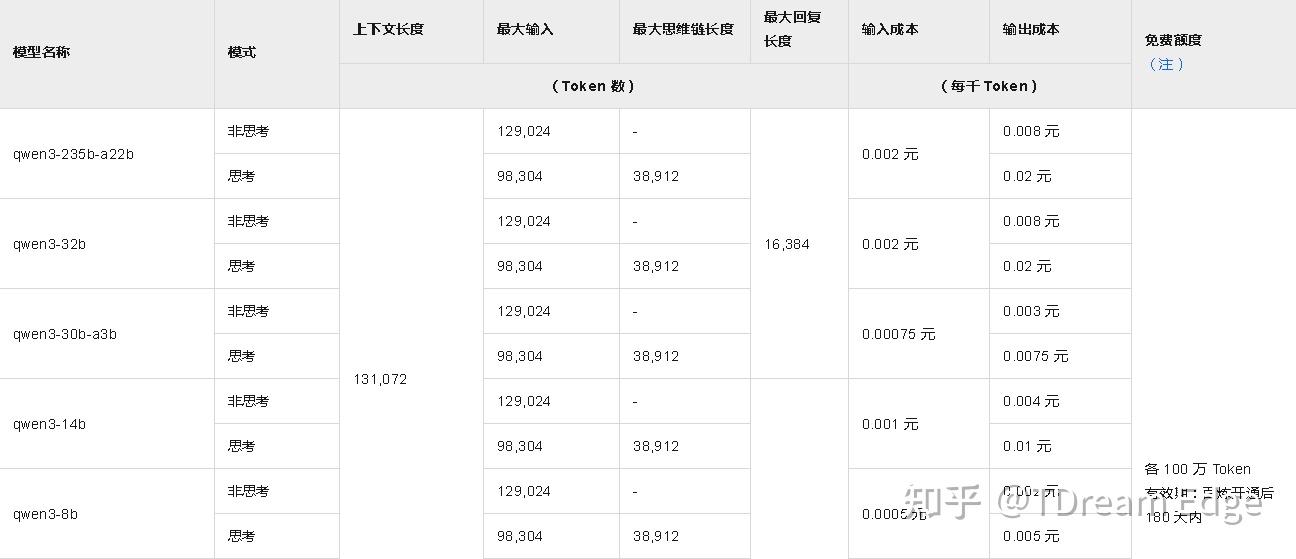Select the qwen3-8b model cell
This screenshot has height=559, width=1296.
(45, 514)
